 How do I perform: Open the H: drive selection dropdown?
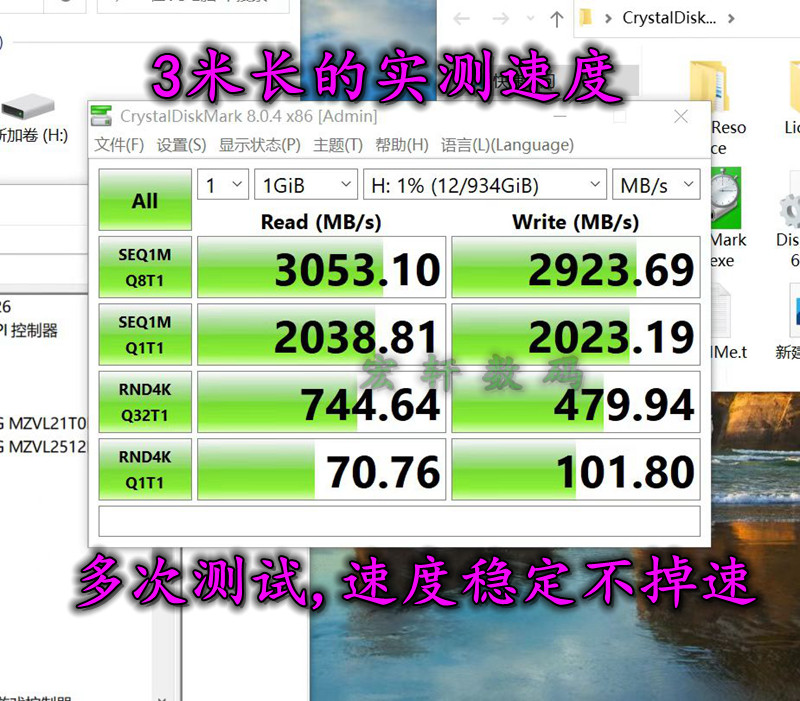pos(485,184)
